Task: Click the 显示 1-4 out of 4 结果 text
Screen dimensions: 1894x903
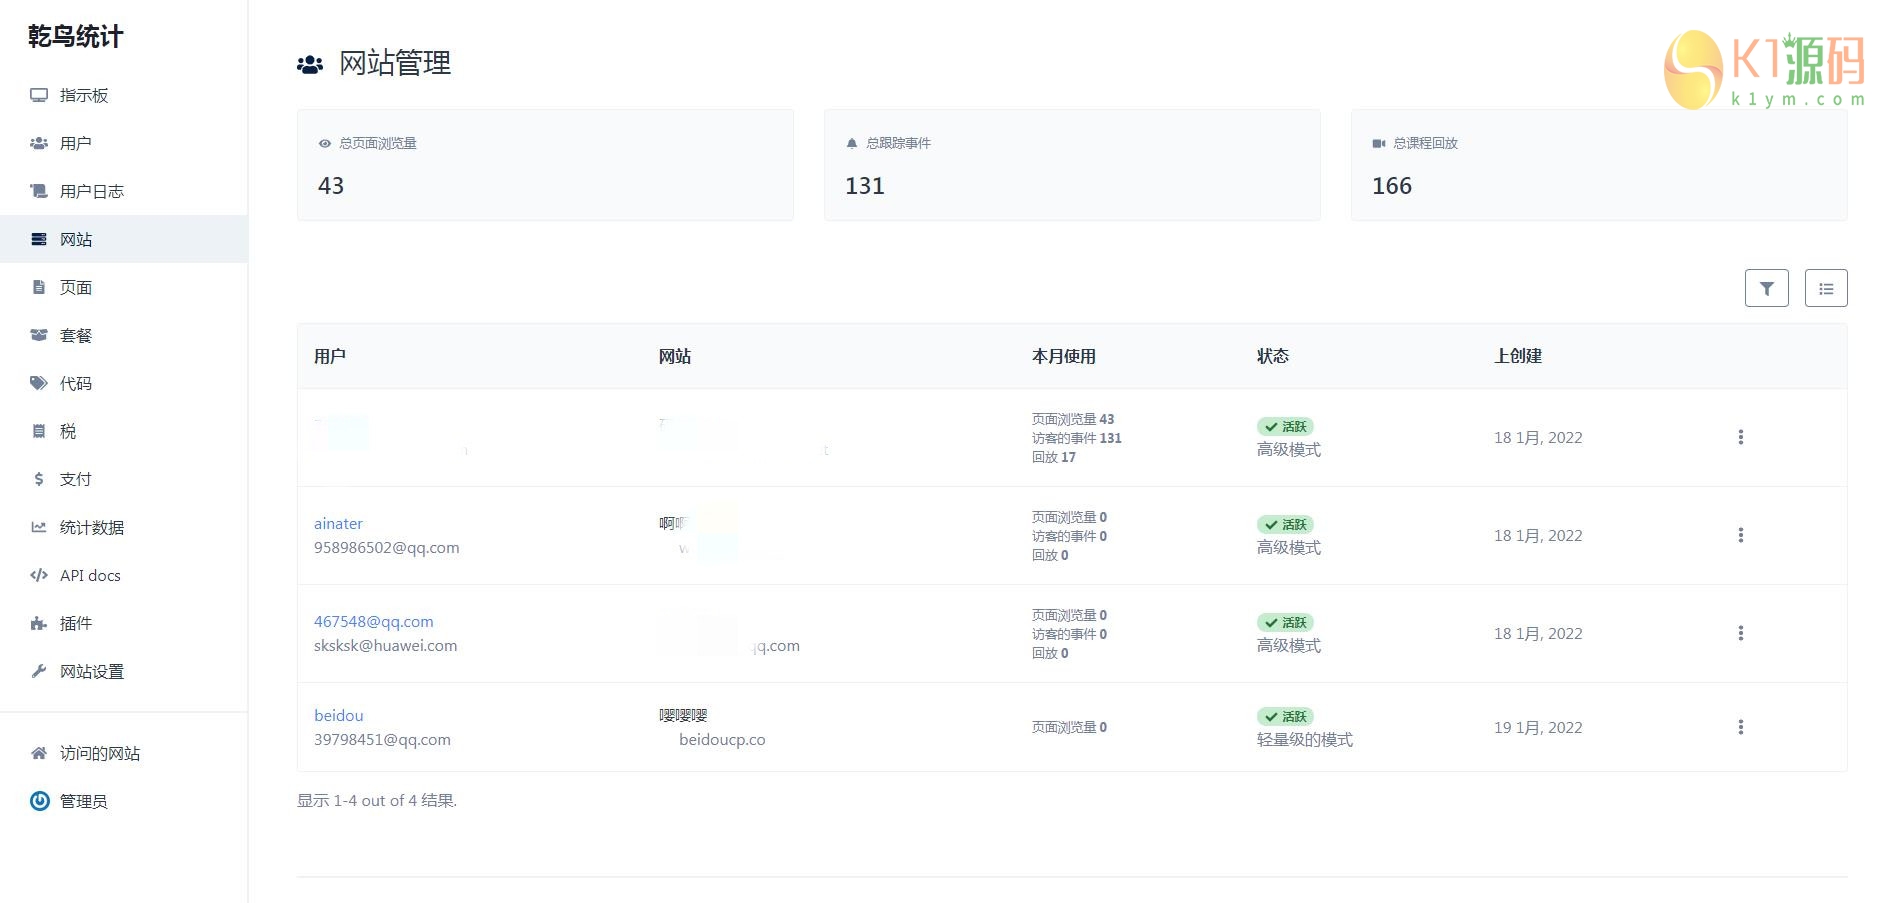Action: click(x=377, y=800)
